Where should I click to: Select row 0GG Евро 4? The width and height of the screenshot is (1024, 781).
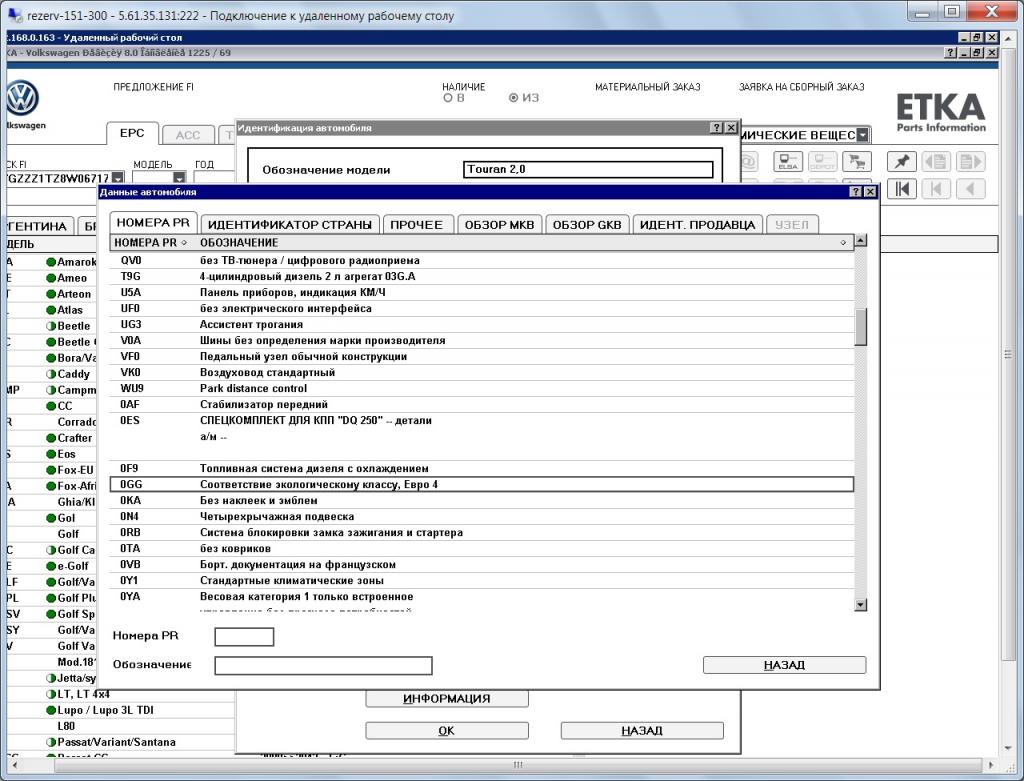(482, 485)
